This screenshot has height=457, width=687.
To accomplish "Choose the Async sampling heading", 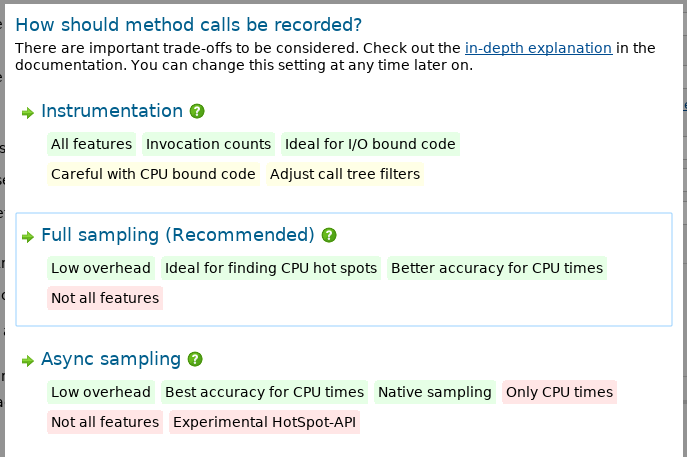I will click(111, 359).
